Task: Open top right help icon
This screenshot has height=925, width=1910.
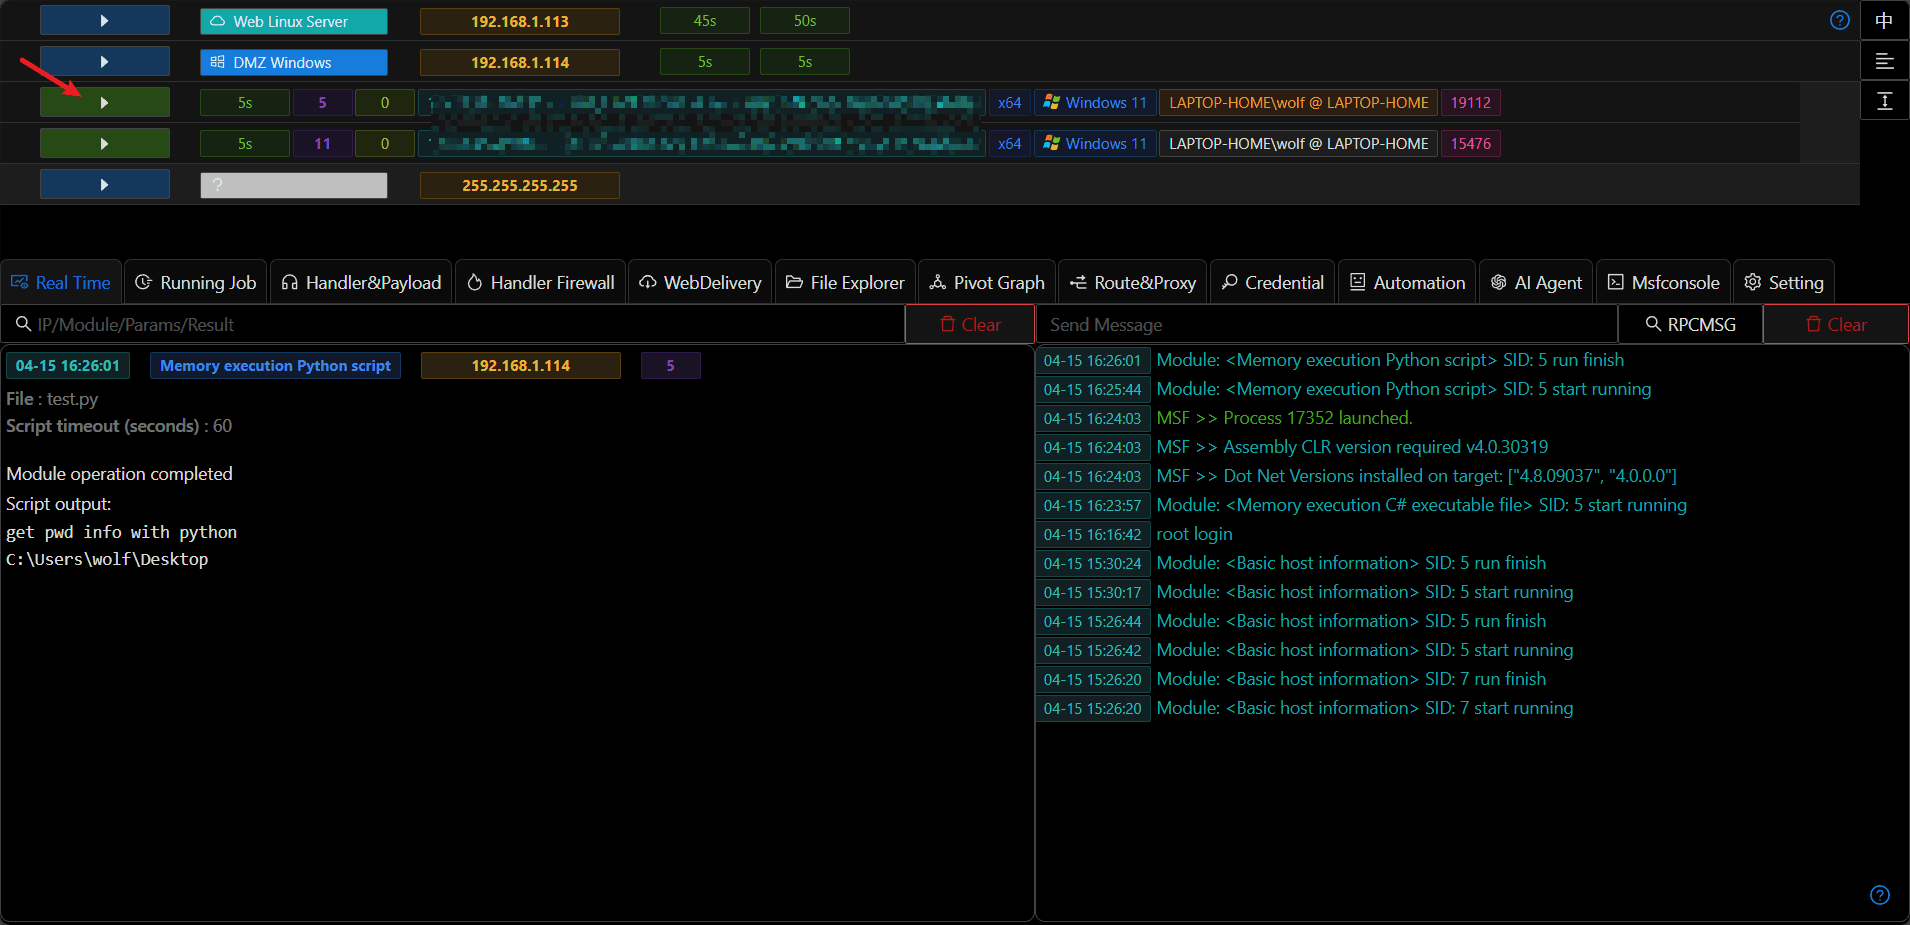Action: 1840,20
